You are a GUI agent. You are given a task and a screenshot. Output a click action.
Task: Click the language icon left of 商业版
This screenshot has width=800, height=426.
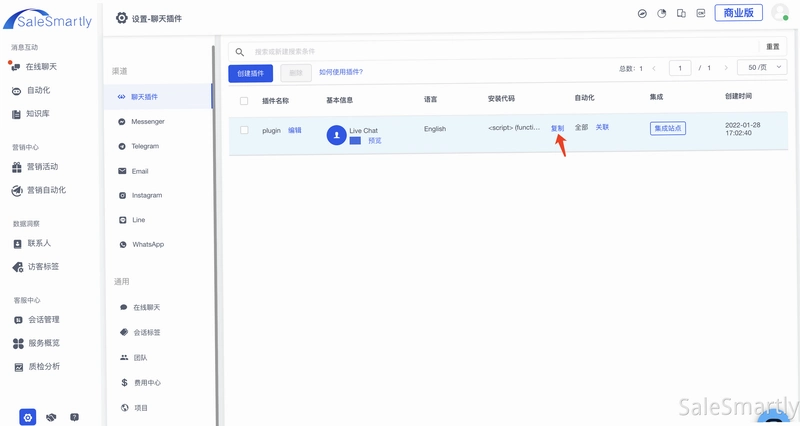(x=701, y=14)
